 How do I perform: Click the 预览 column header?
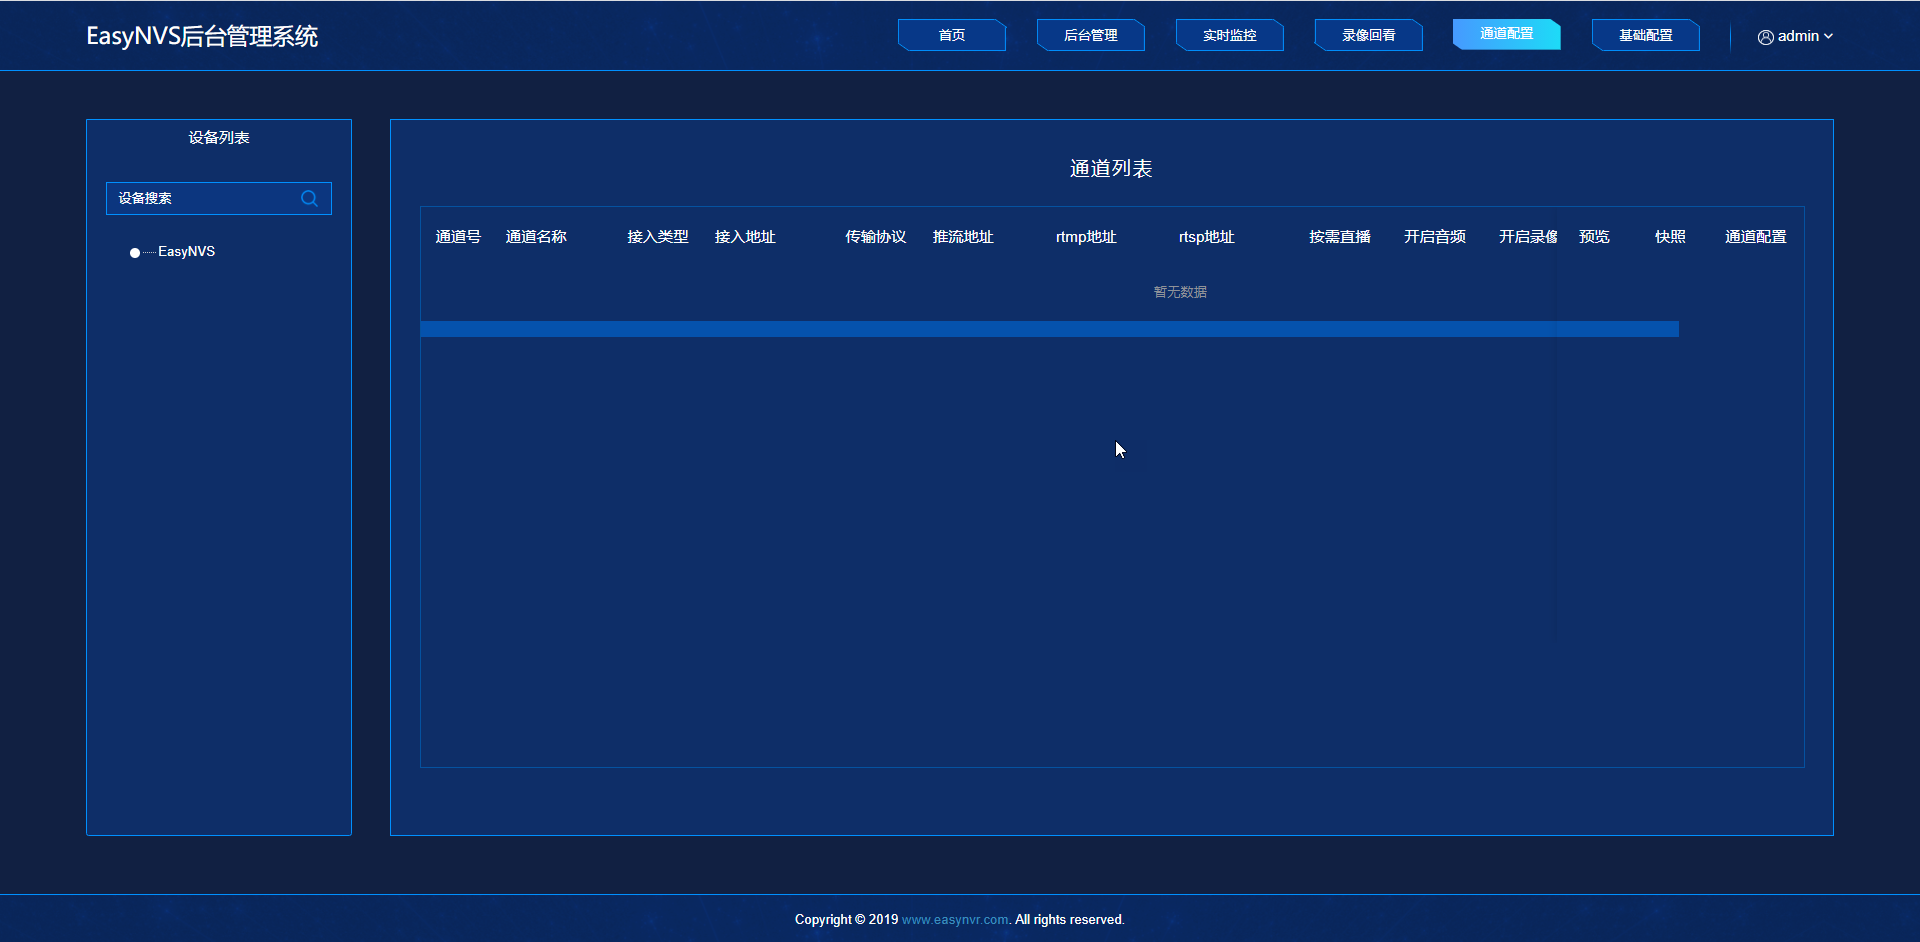pos(1594,237)
